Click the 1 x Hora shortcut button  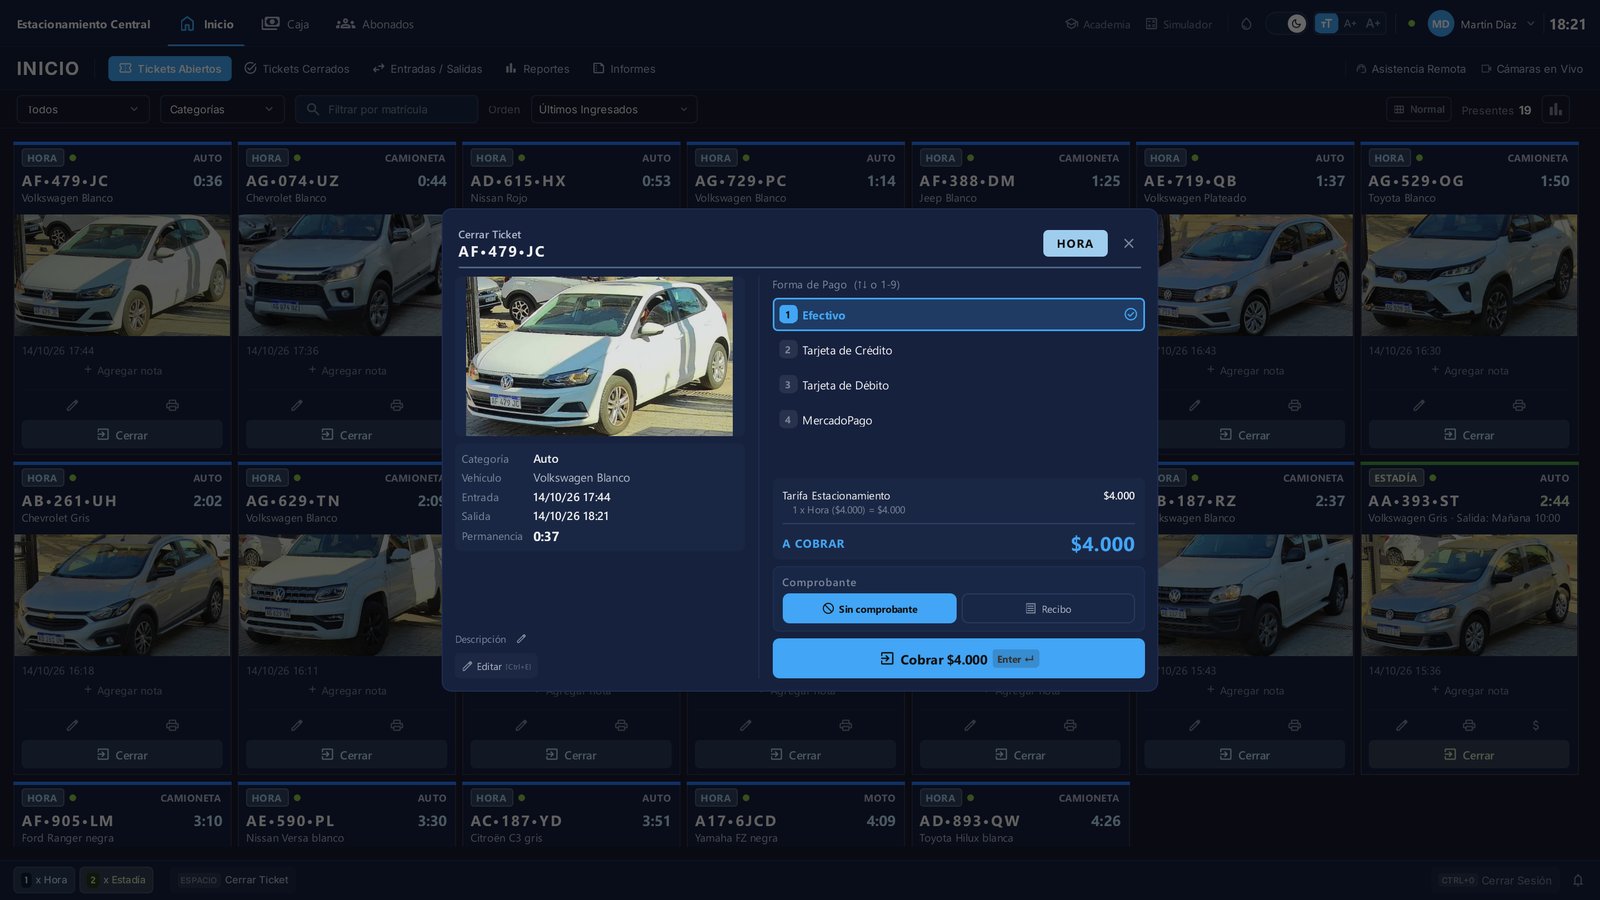pos(45,880)
